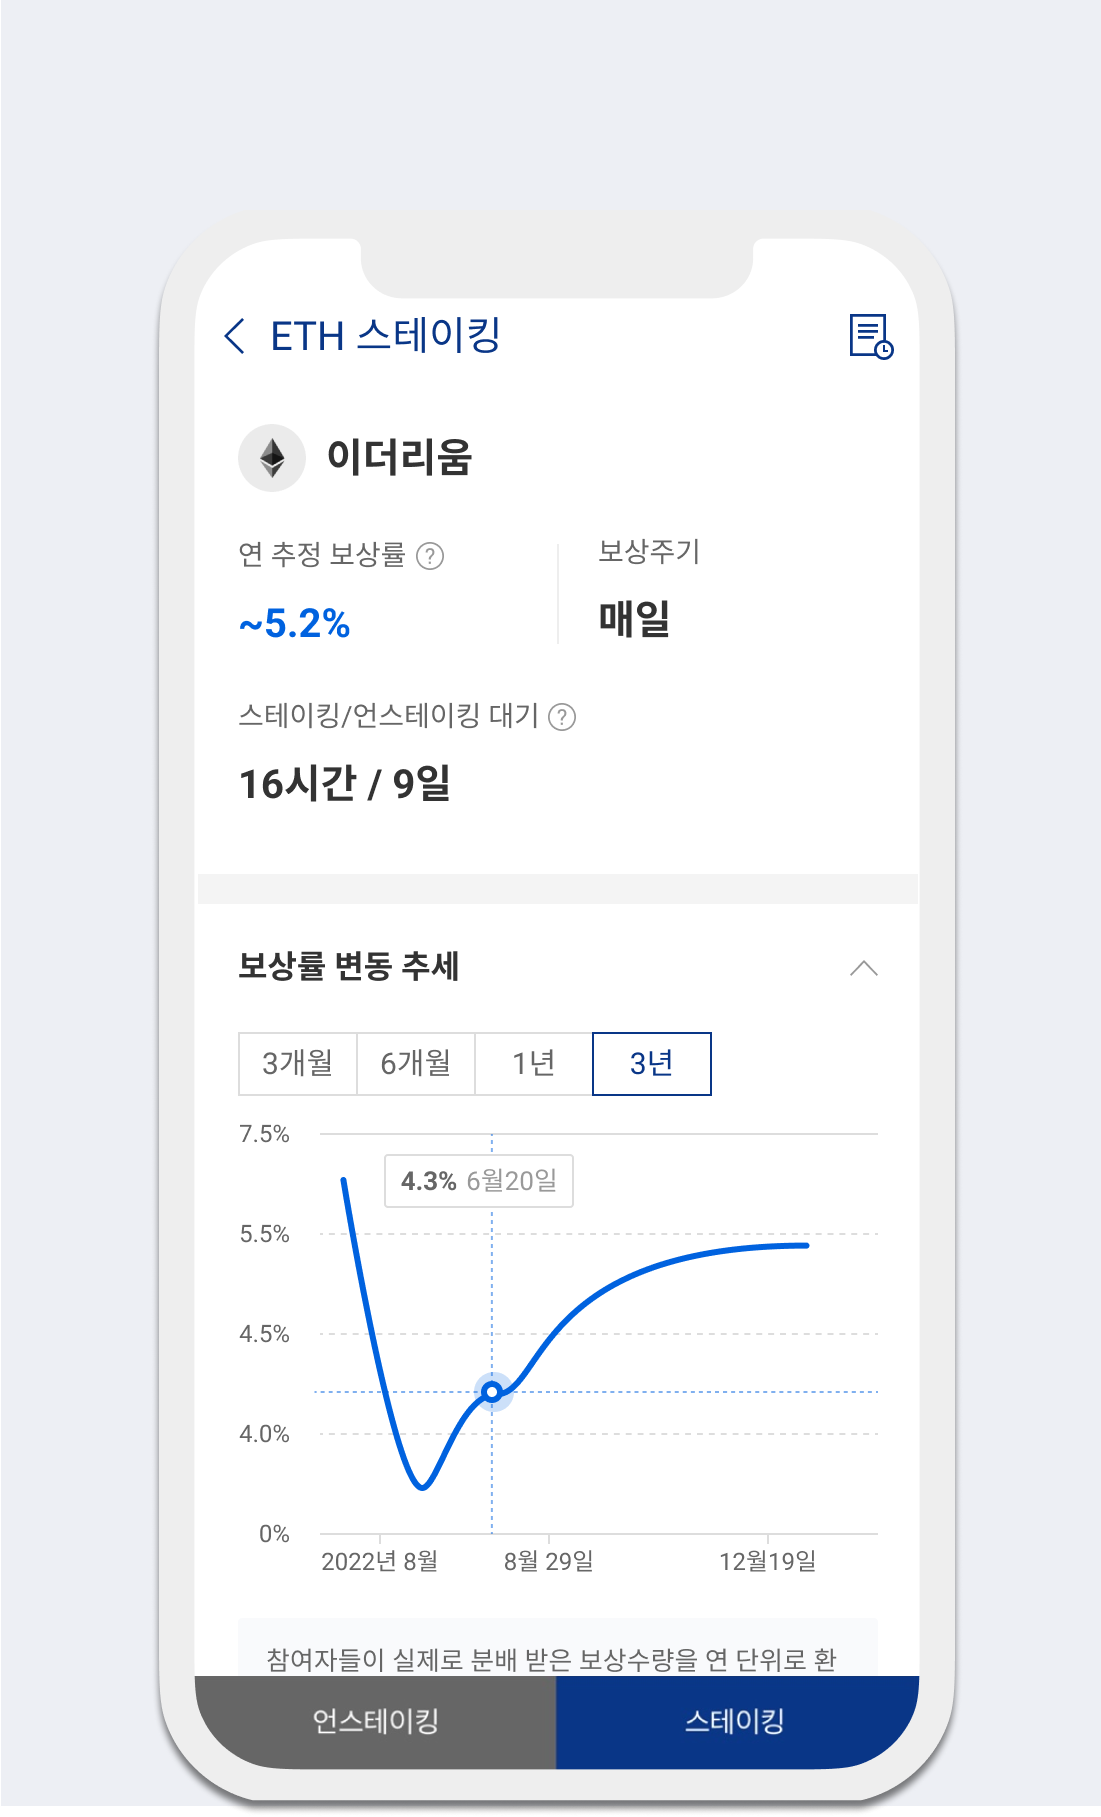Collapse the 보상률 변동 추세 section

coord(863,968)
